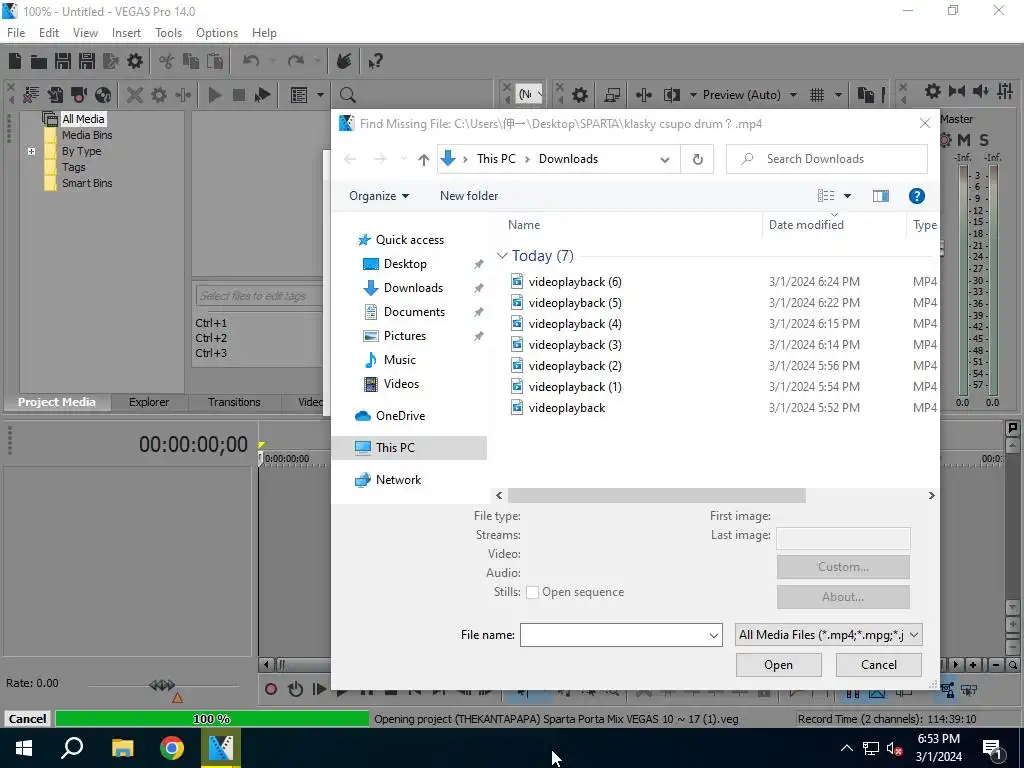Click the Copy icon in main toolbar
Viewport: 1024px width, 768px height.
tap(191, 61)
